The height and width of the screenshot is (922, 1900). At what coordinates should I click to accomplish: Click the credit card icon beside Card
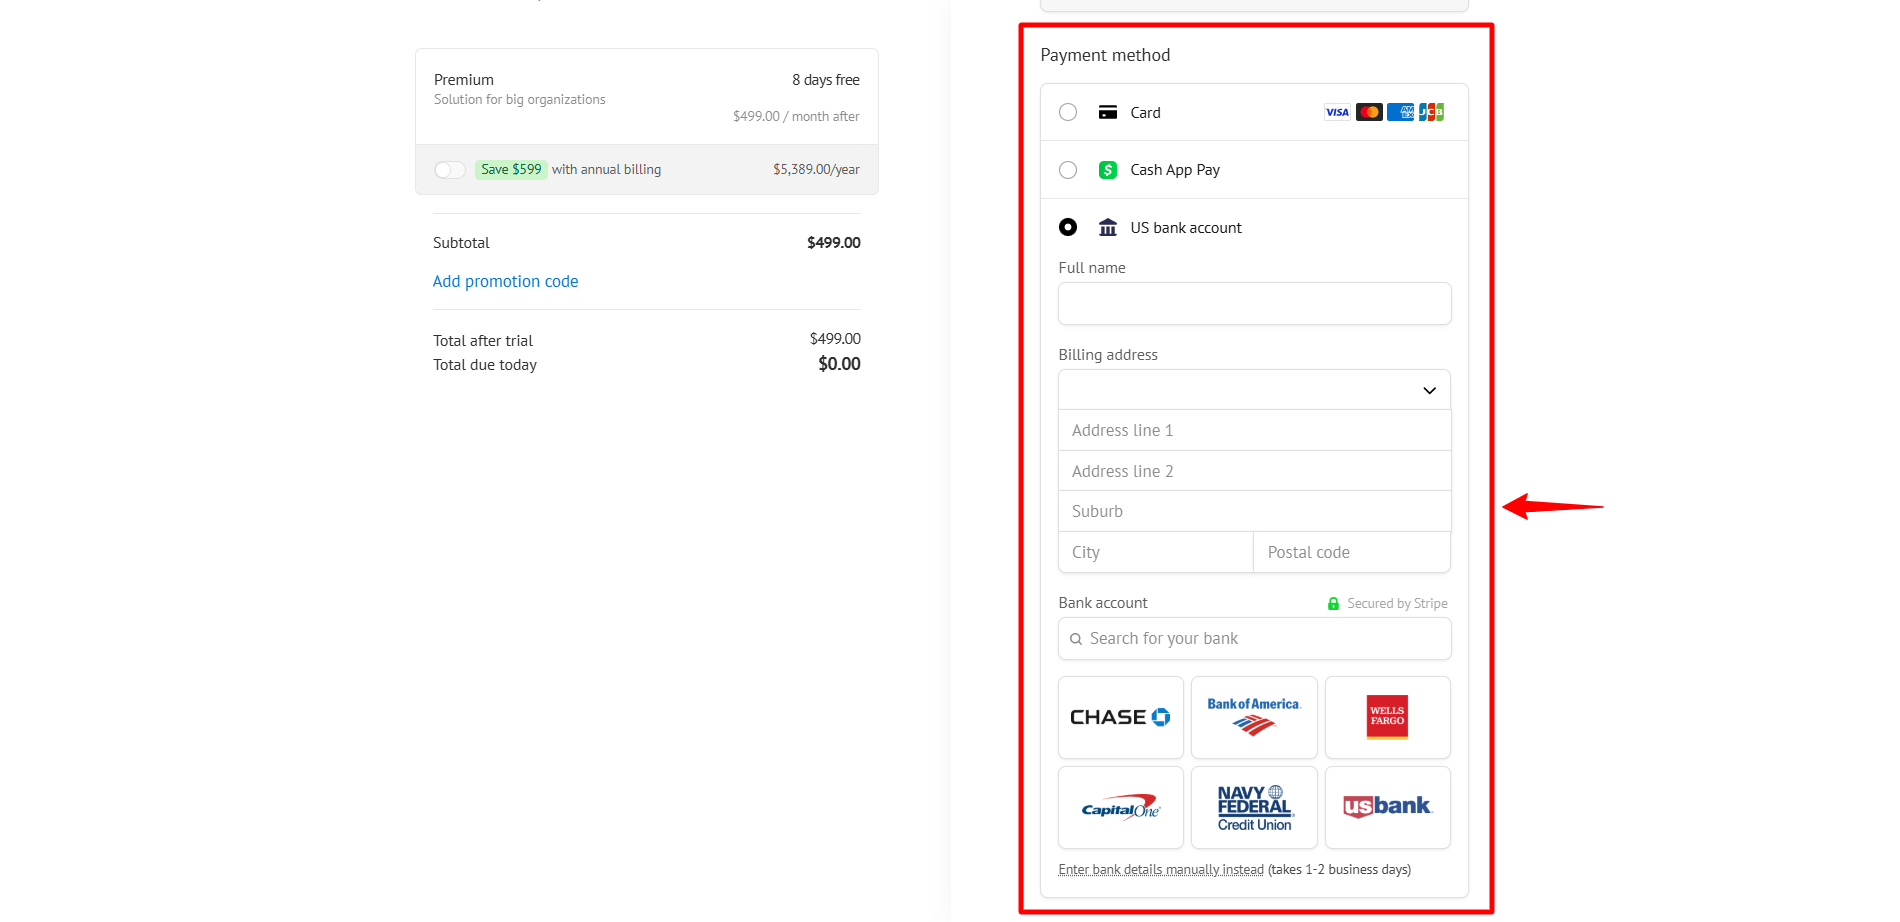[1108, 112]
